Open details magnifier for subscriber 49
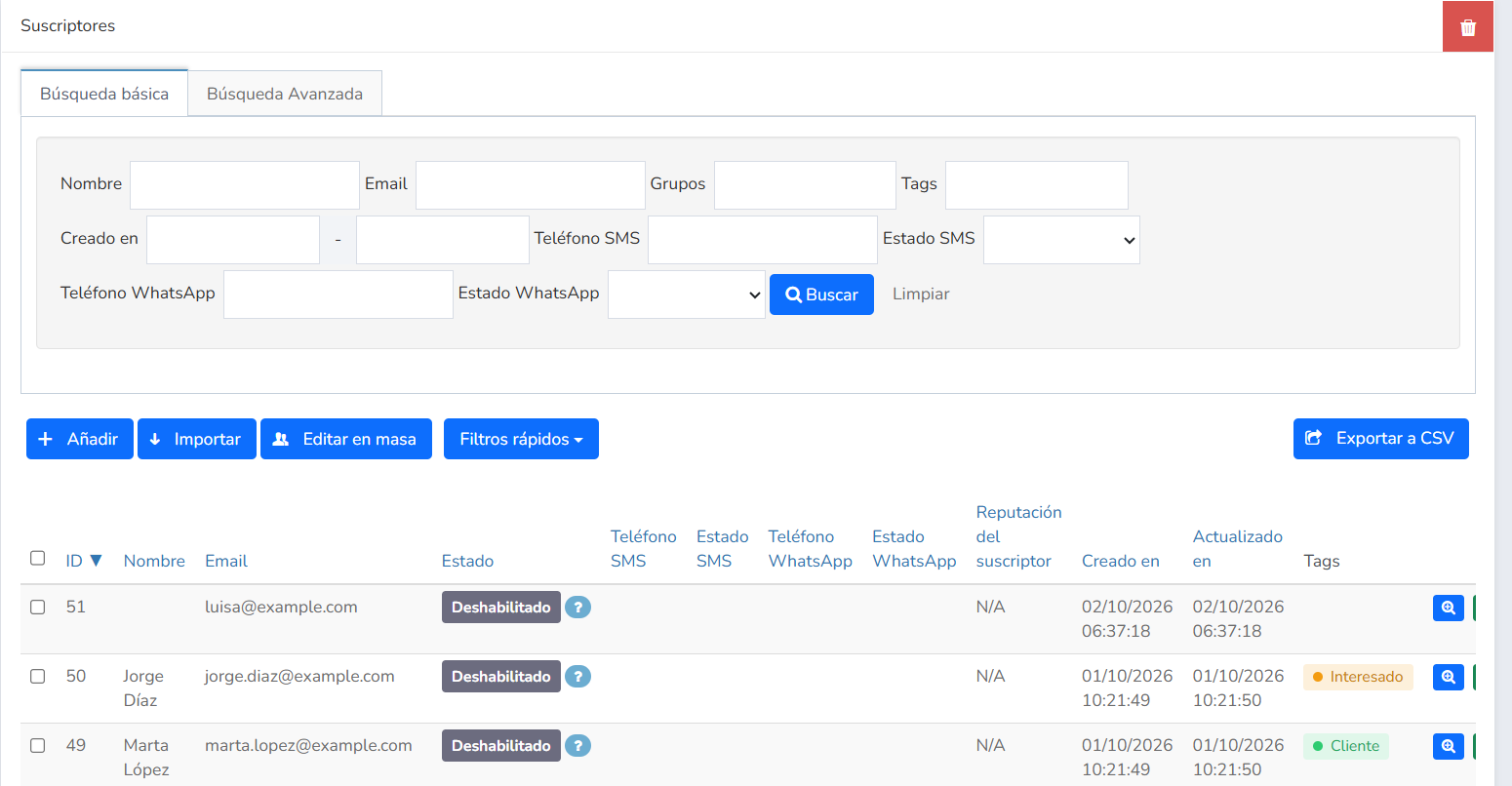This screenshot has height=786, width=1512. coord(1448,746)
